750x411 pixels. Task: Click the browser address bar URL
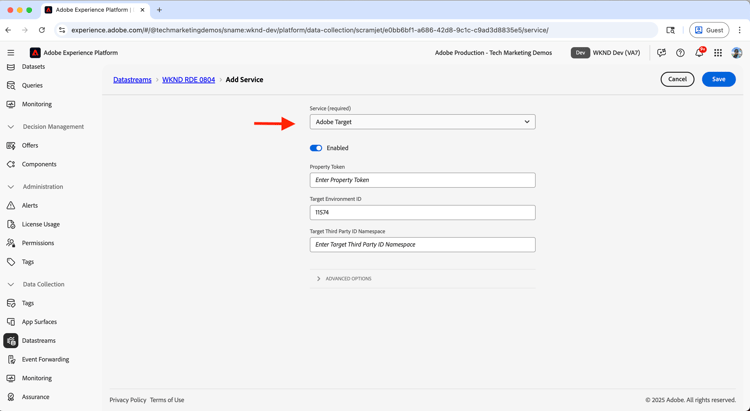(309, 30)
